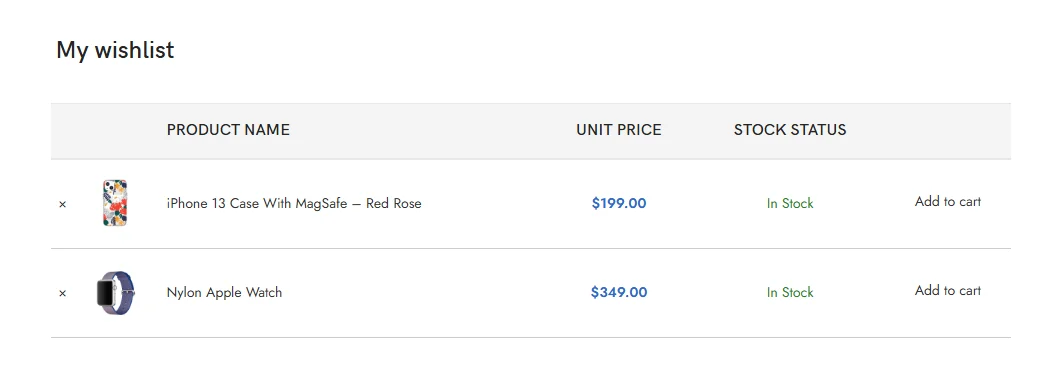
Task: Open the Nylon Apple Watch product link
Action: point(224,292)
